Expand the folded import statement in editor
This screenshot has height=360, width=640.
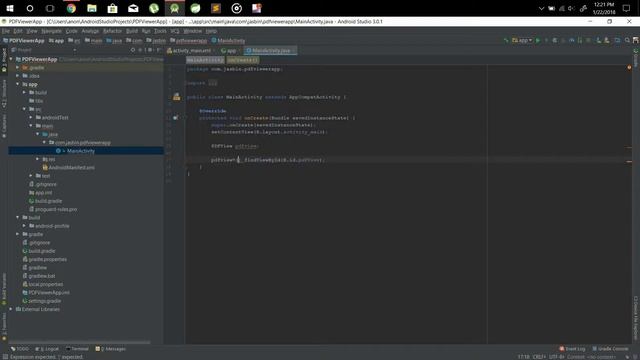click(x=213, y=83)
